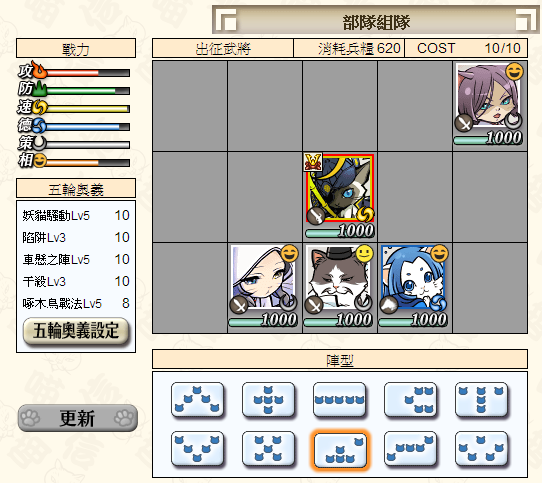
Task: Click the 更新 update button
Action: click(x=77, y=418)
